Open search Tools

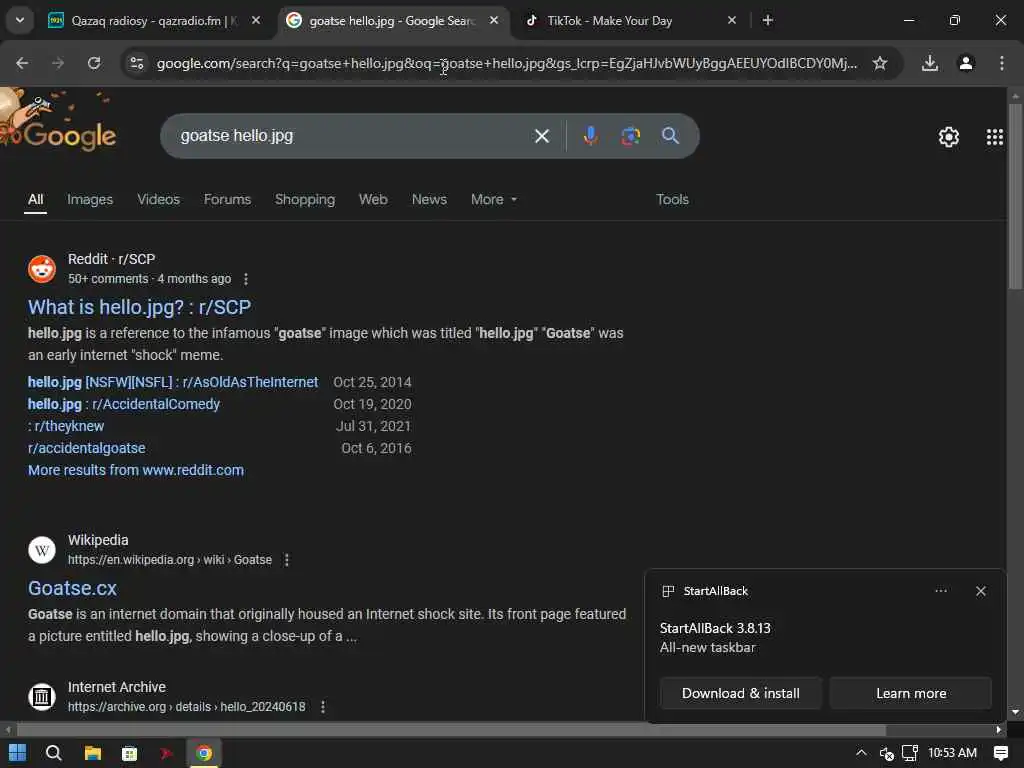[672, 199]
